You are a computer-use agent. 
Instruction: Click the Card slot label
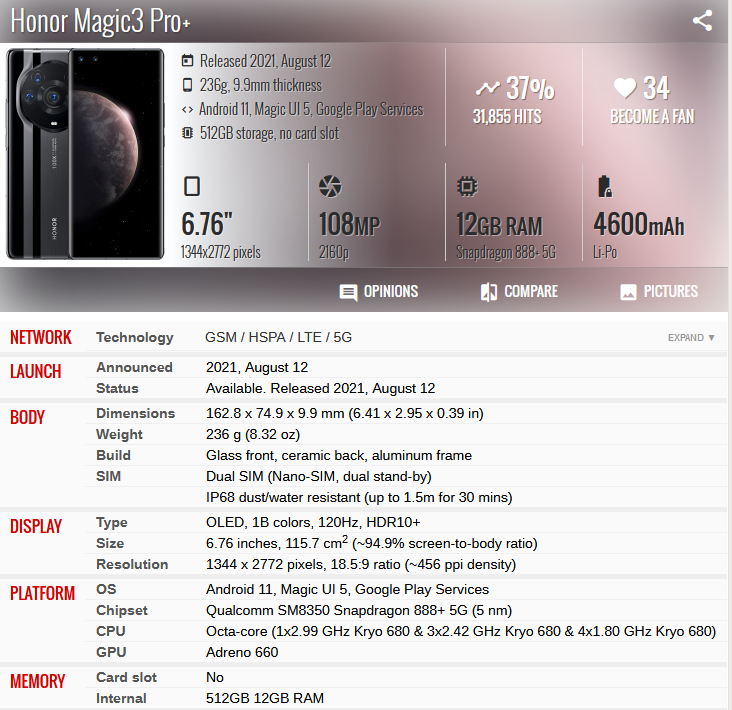pyautogui.click(x=126, y=677)
